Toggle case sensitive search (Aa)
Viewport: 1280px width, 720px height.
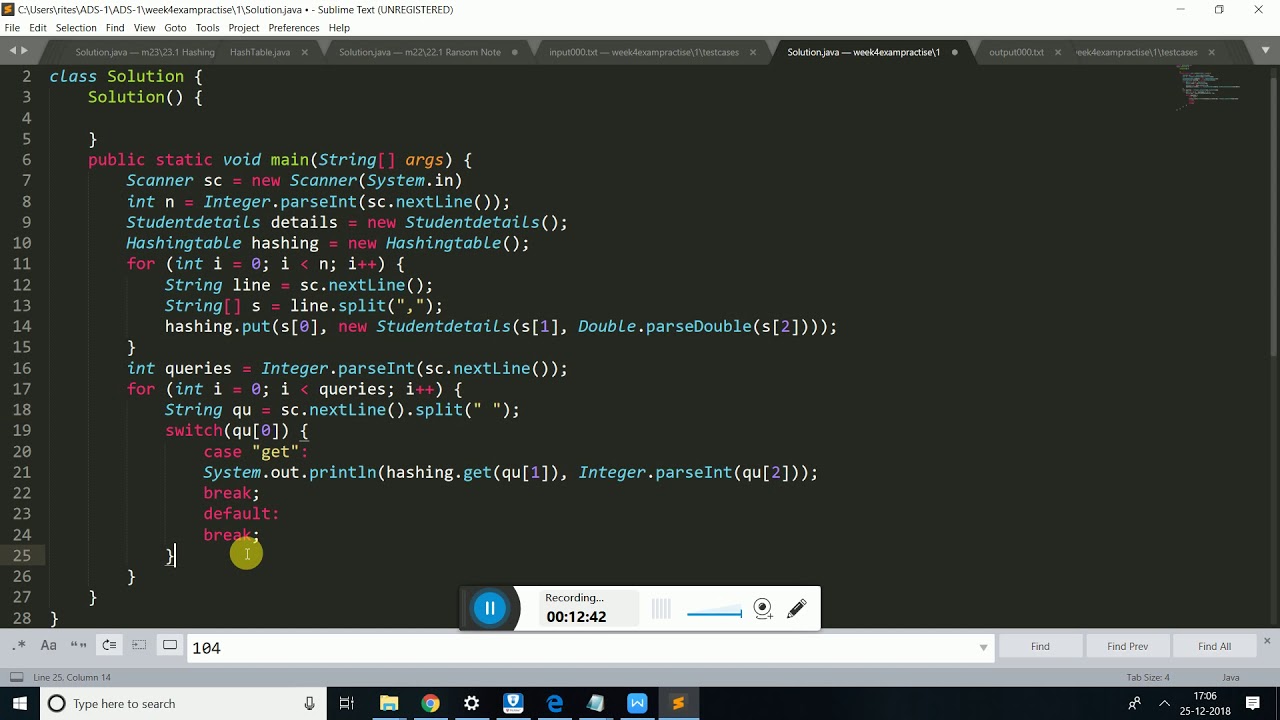(x=48, y=646)
